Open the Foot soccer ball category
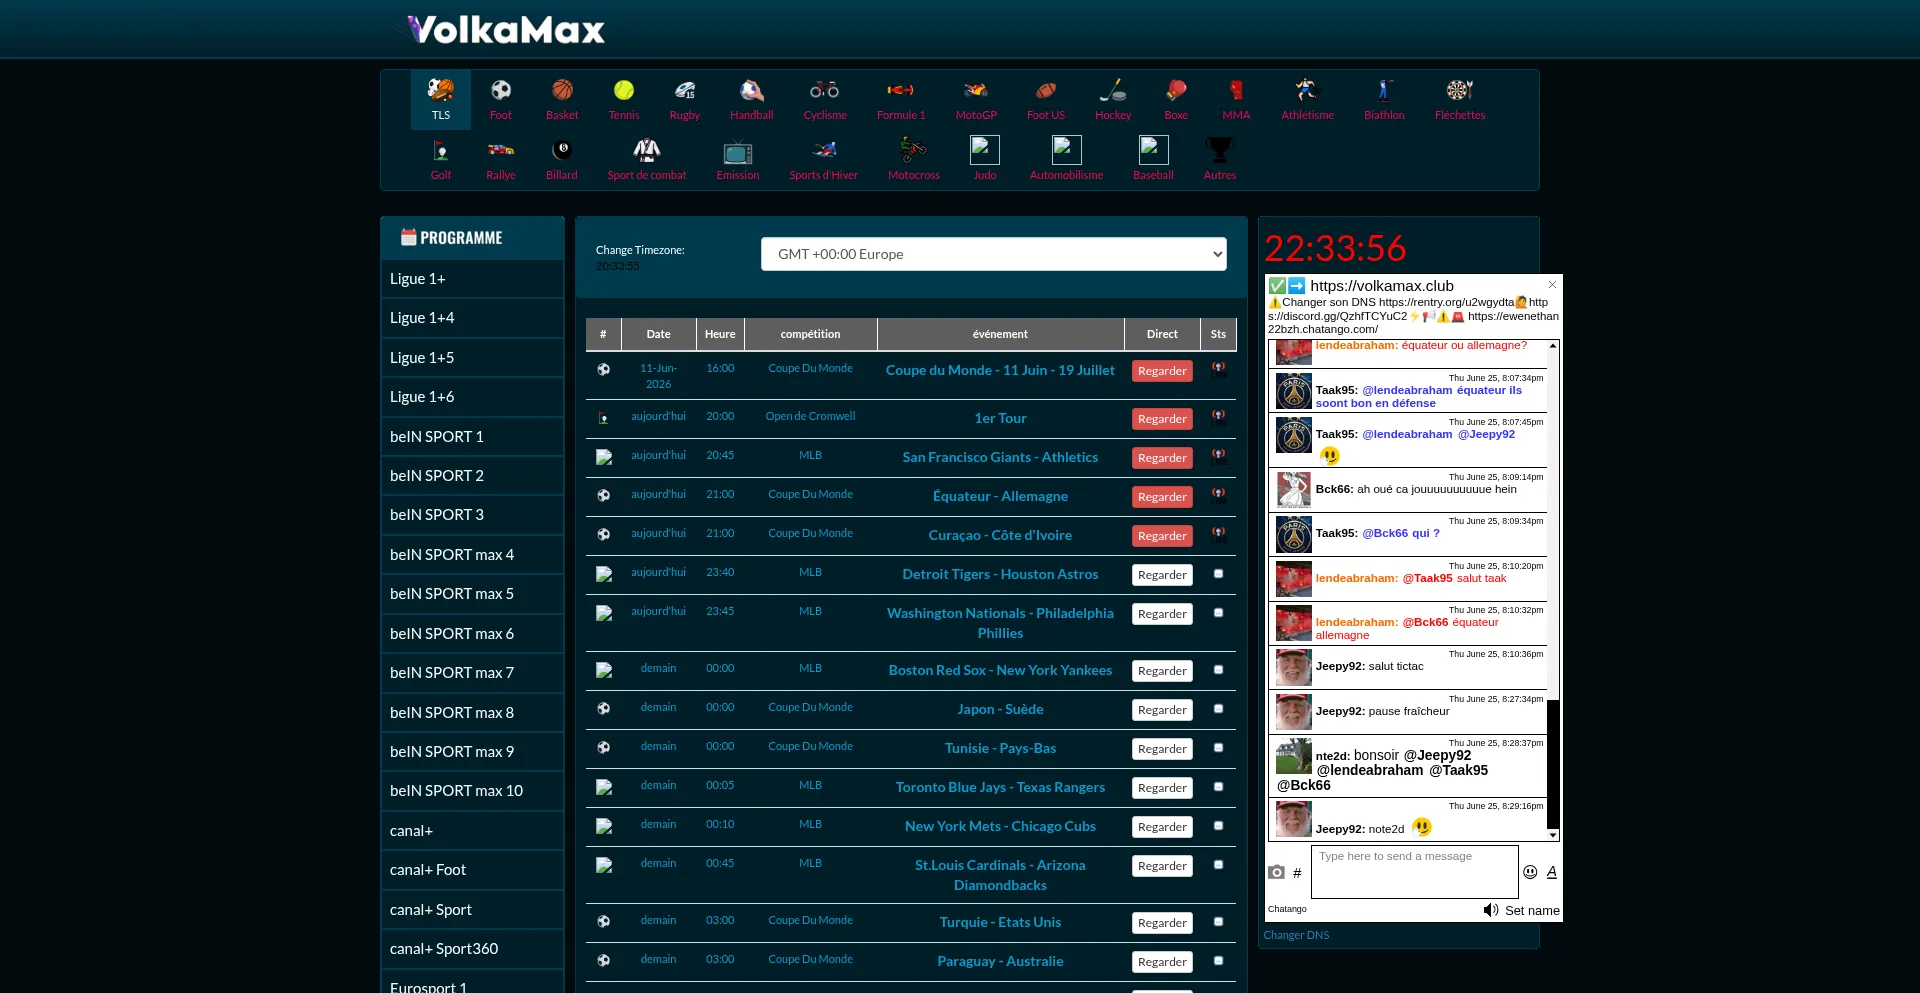The image size is (1920, 993). tap(501, 91)
